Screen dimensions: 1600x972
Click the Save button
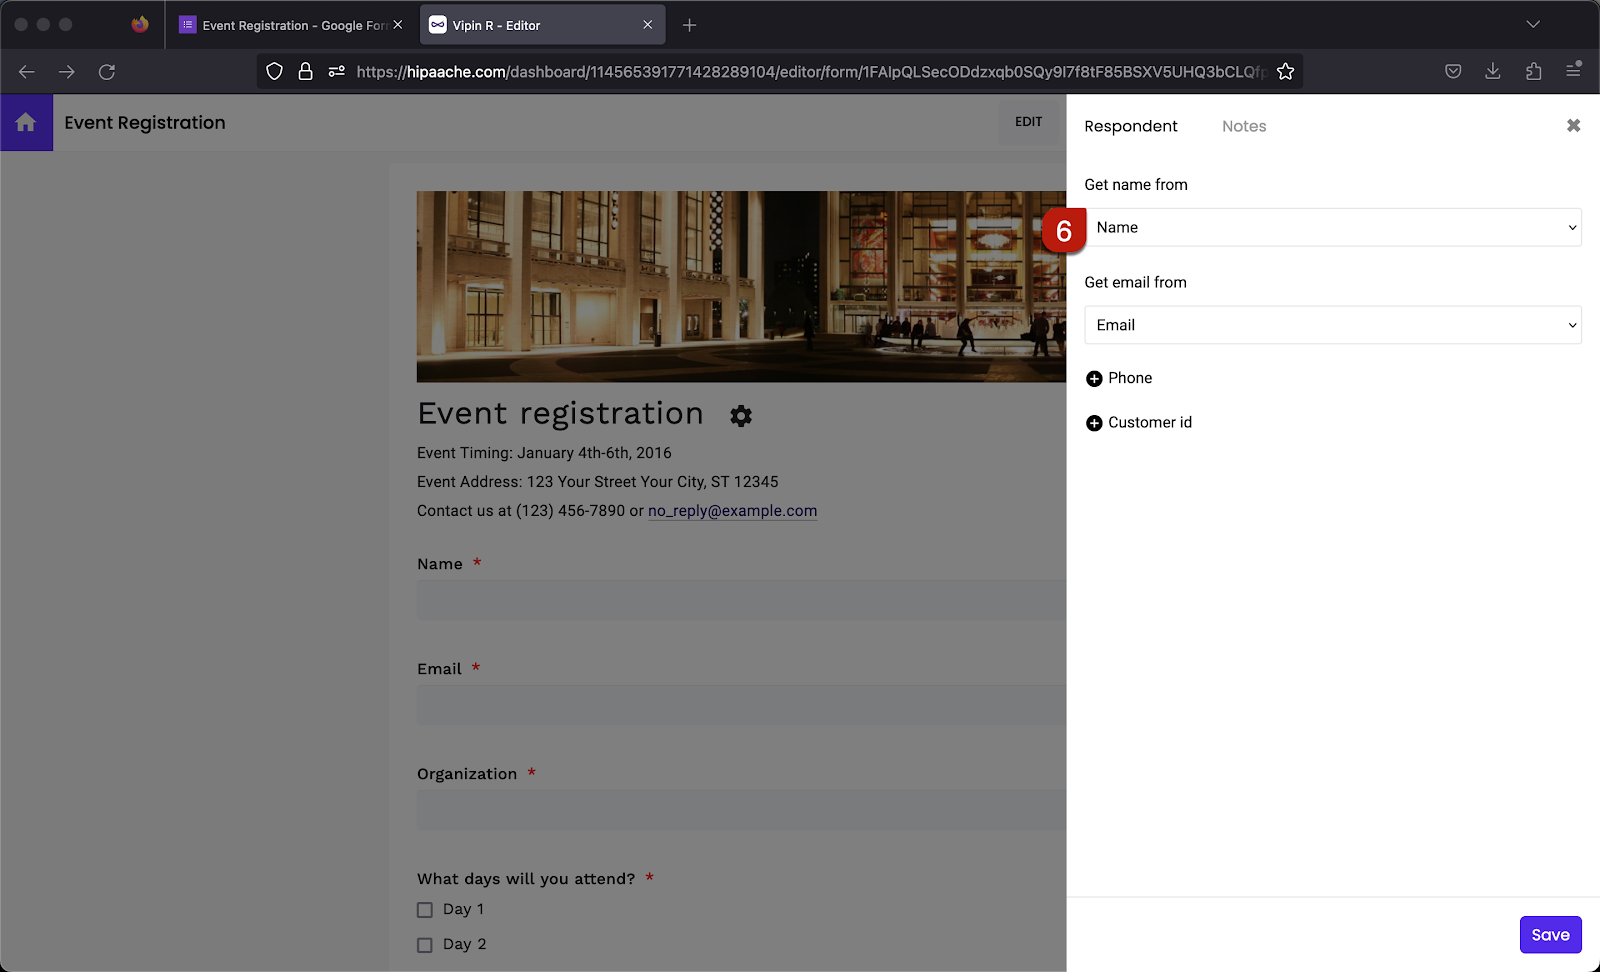[1550, 934]
